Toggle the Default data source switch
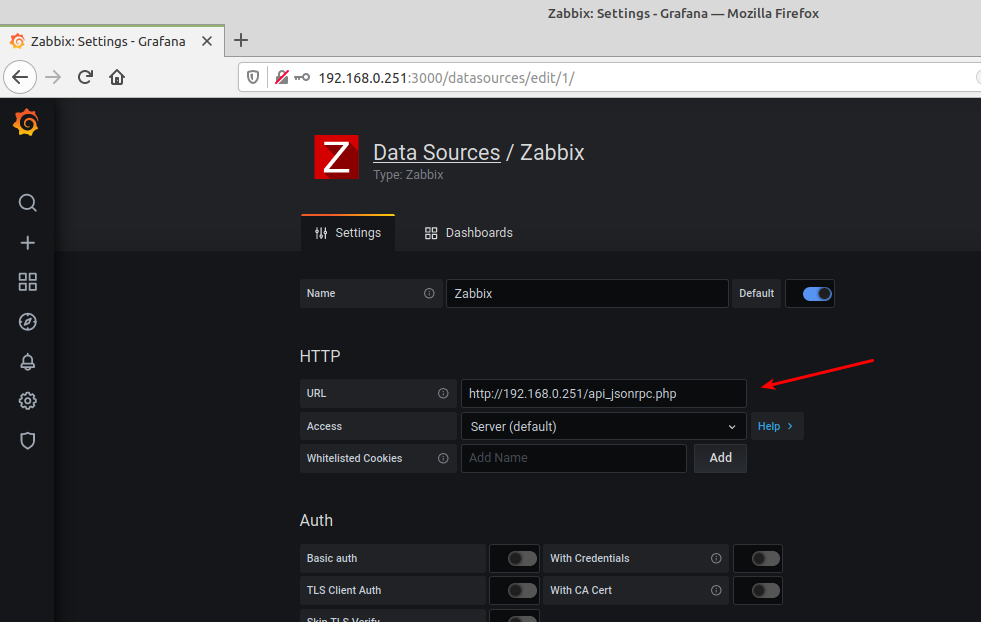Screen dimensions: 981x622 pyautogui.click(x=816, y=294)
